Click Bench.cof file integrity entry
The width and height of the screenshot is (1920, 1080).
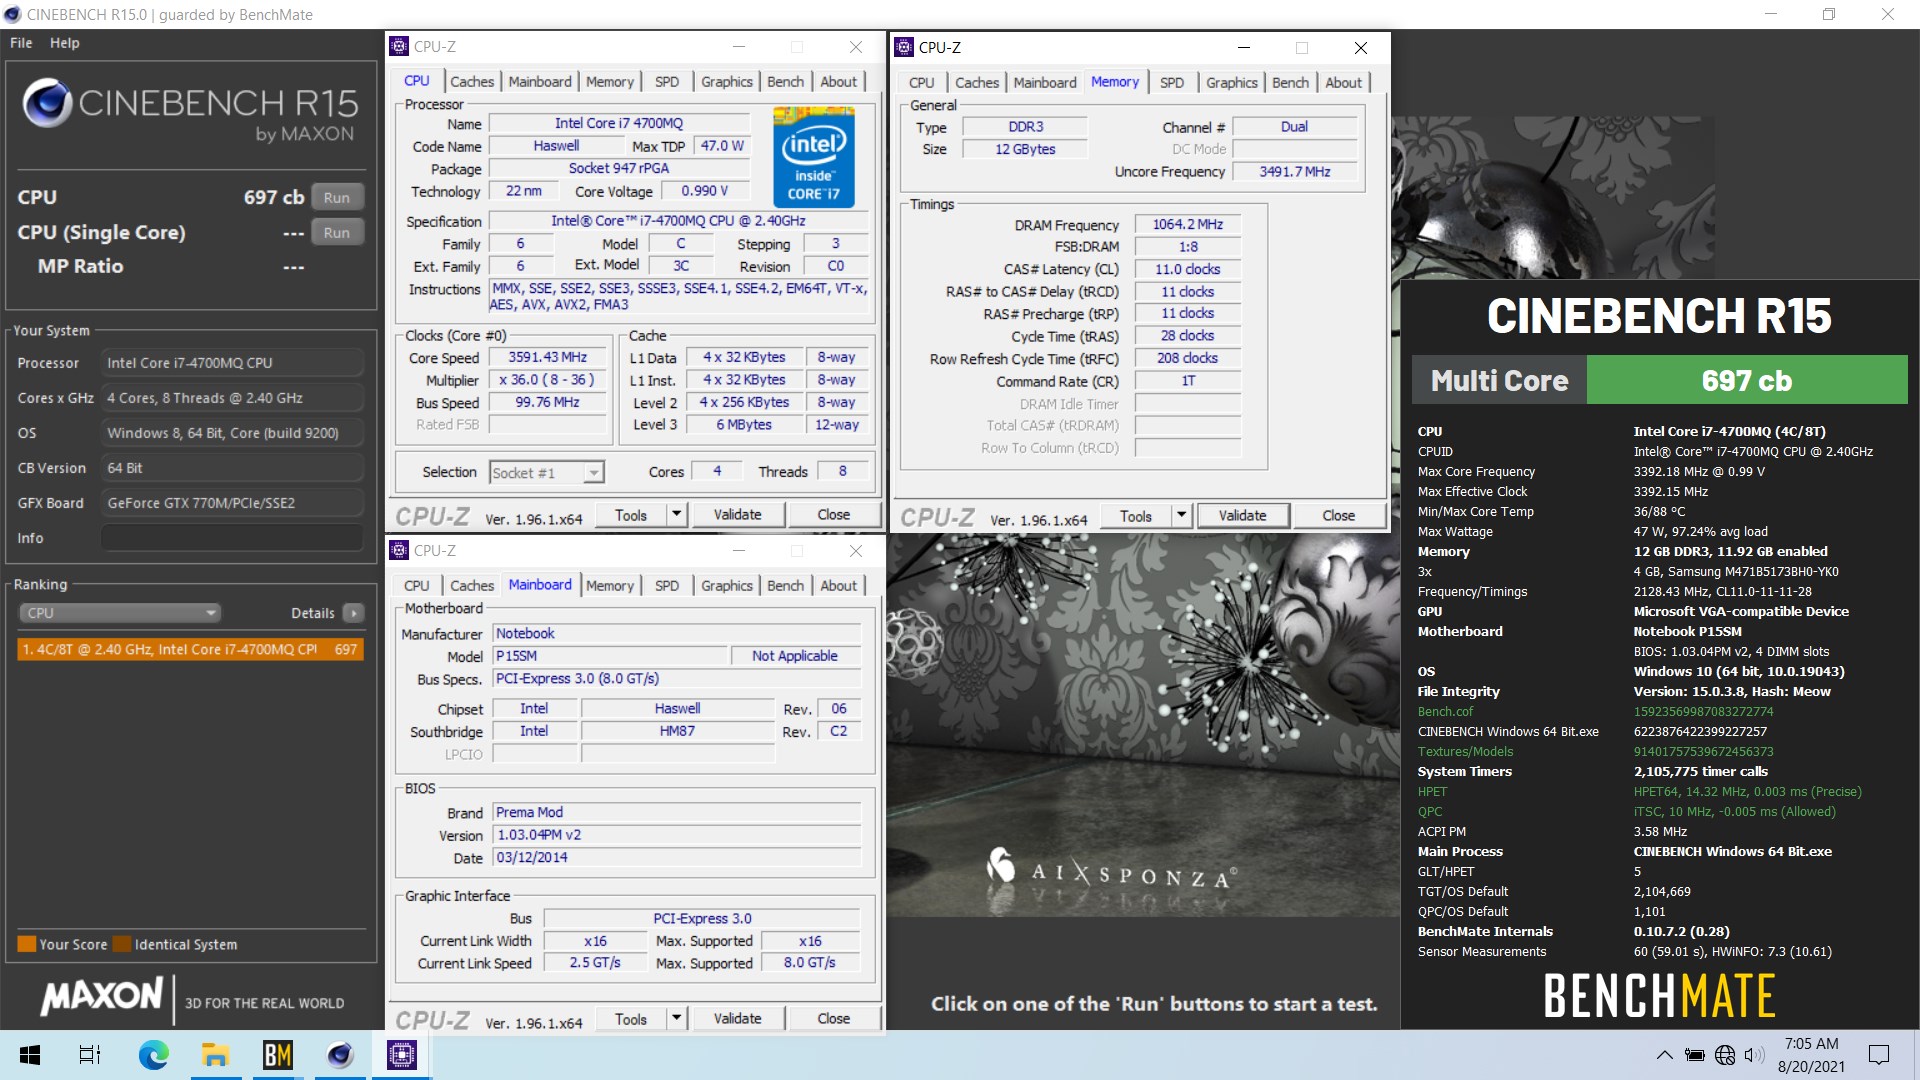tap(1445, 712)
